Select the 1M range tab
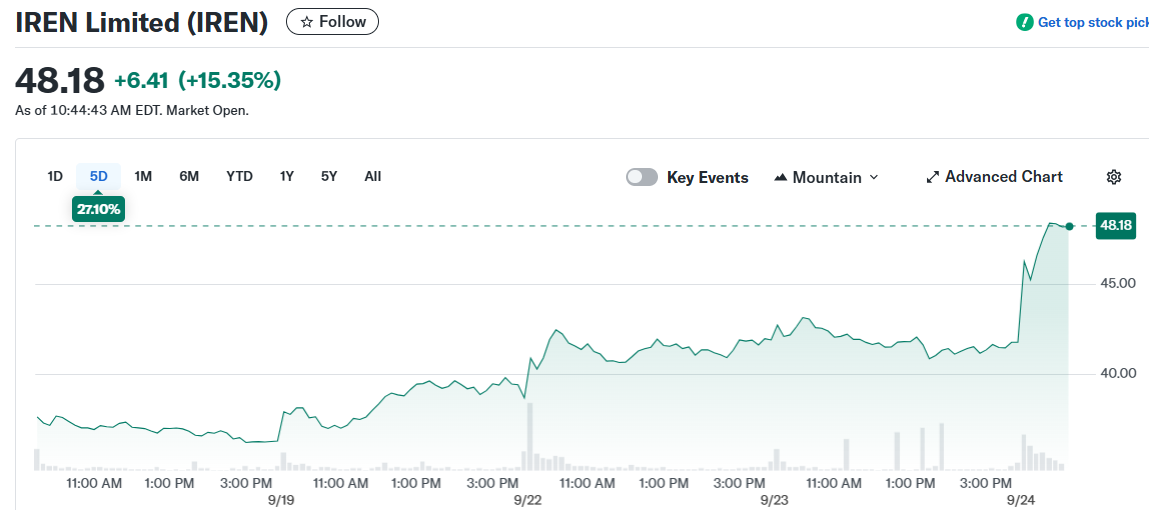Screen dimensions: 1149x510 coord(143,177)
